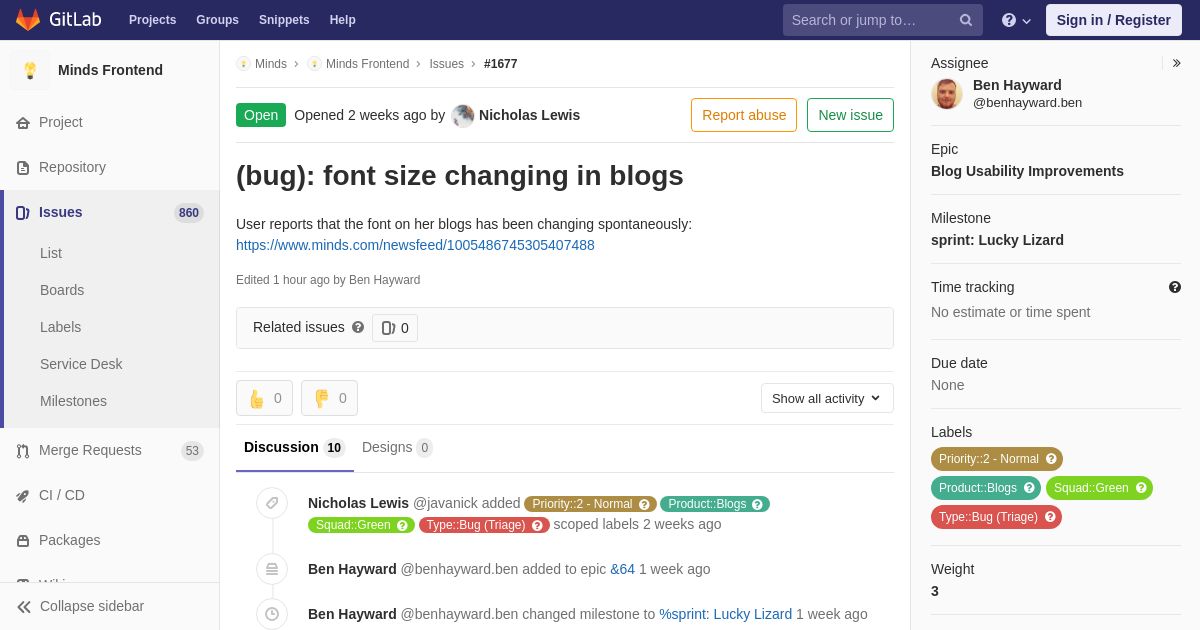The image size is (1200, 630).
Task: Click help icon on sidebar Squad::Green label
Action: point(1141,488)
